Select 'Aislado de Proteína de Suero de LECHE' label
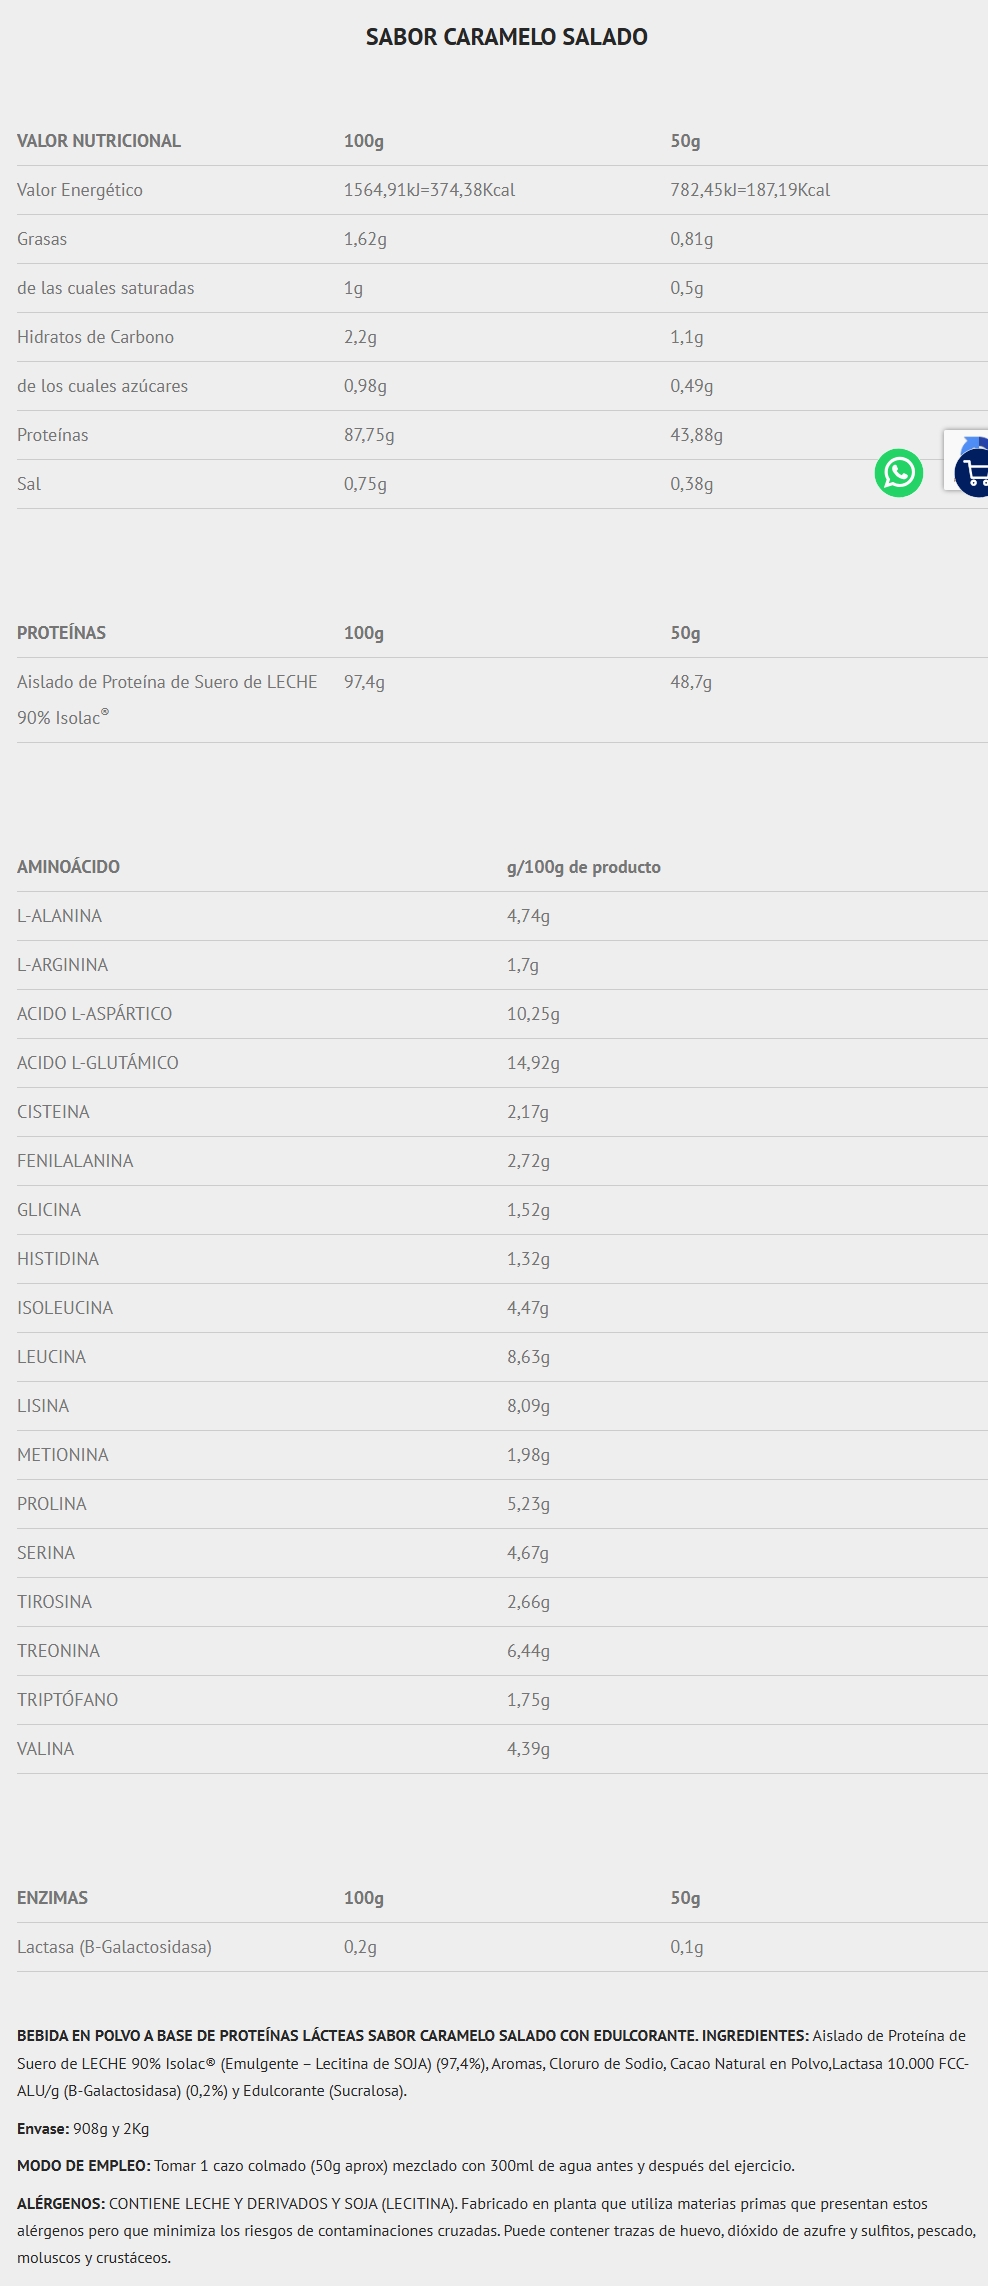 (167, 682)
